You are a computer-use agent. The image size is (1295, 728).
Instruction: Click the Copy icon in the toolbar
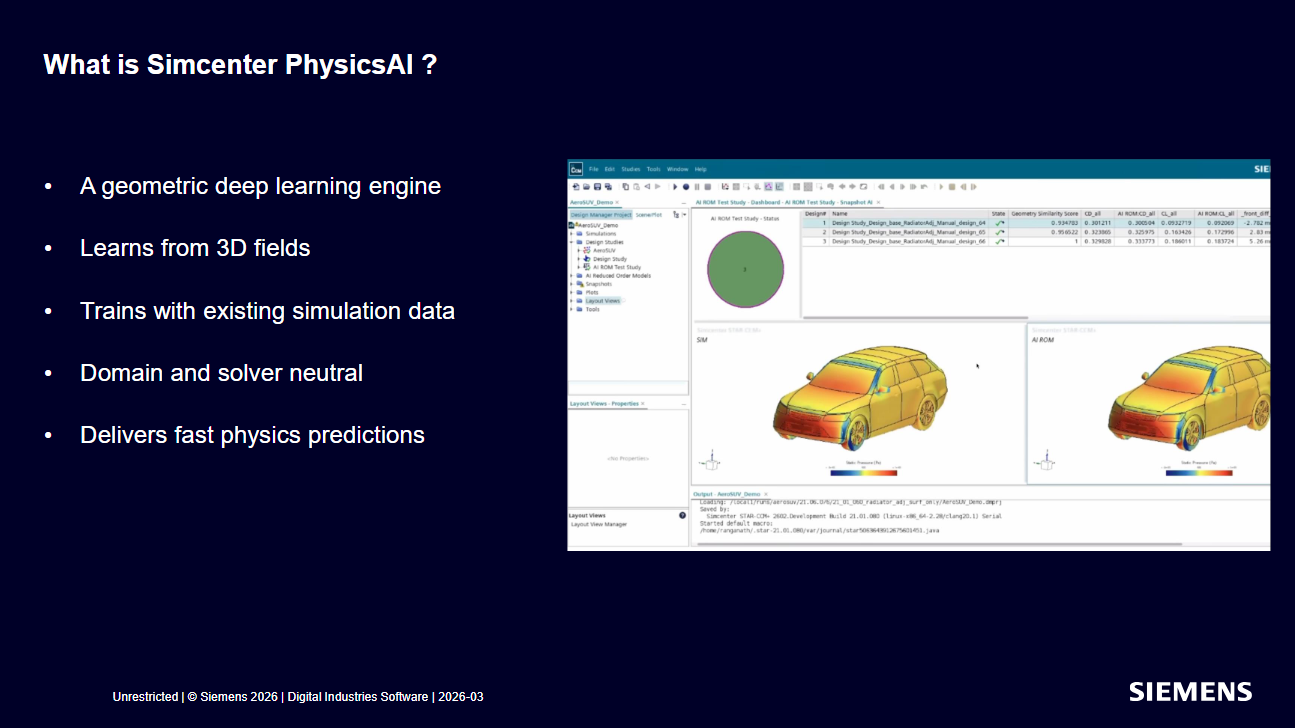coord(625,187)
